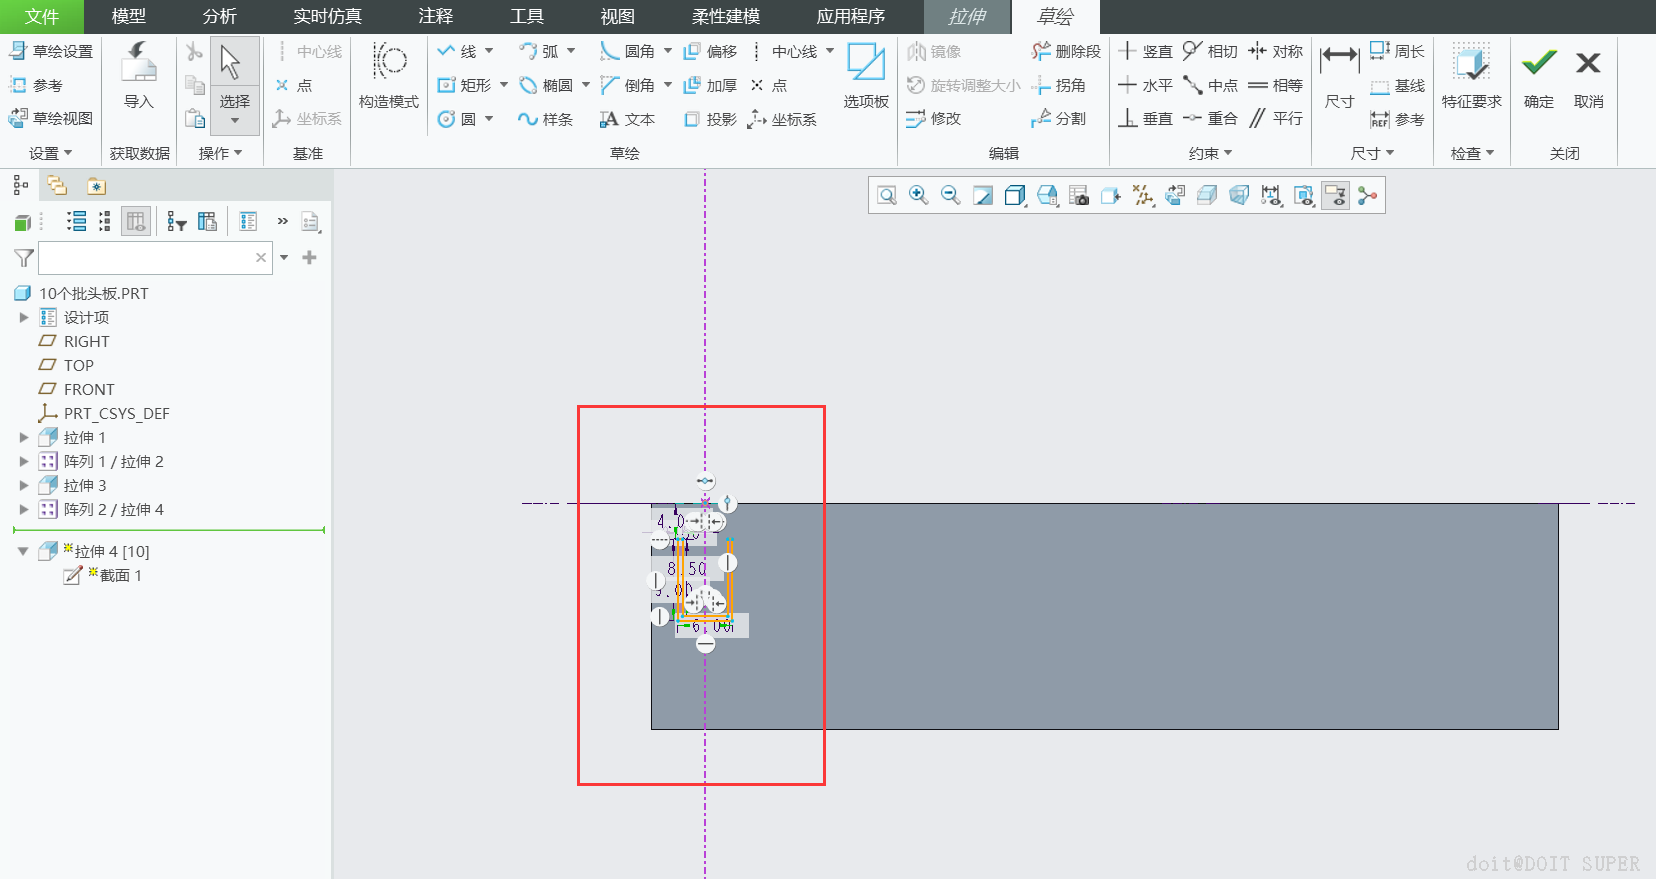Image resolution: width=1656 pixels, height=879 pixels.
Task: Apply the 对称 symmetric constraint
Action: [1275, 51]
